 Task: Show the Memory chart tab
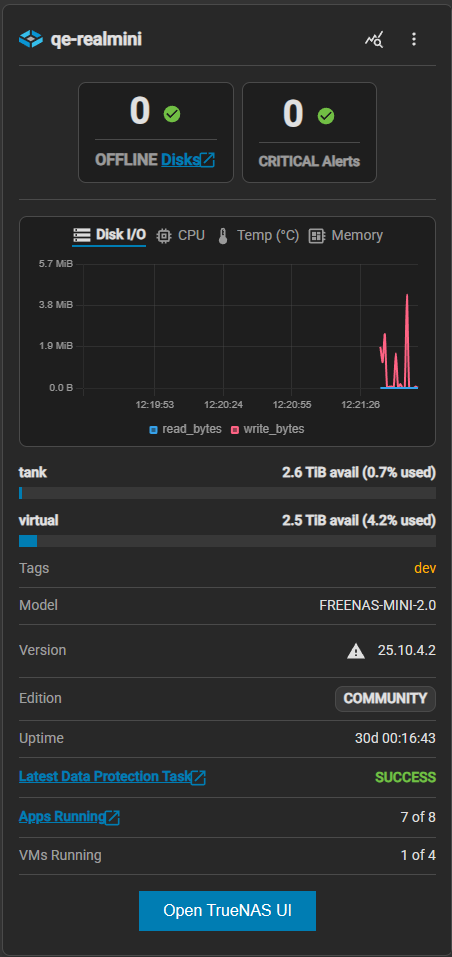pyautogui.click(x=346, y=236)
